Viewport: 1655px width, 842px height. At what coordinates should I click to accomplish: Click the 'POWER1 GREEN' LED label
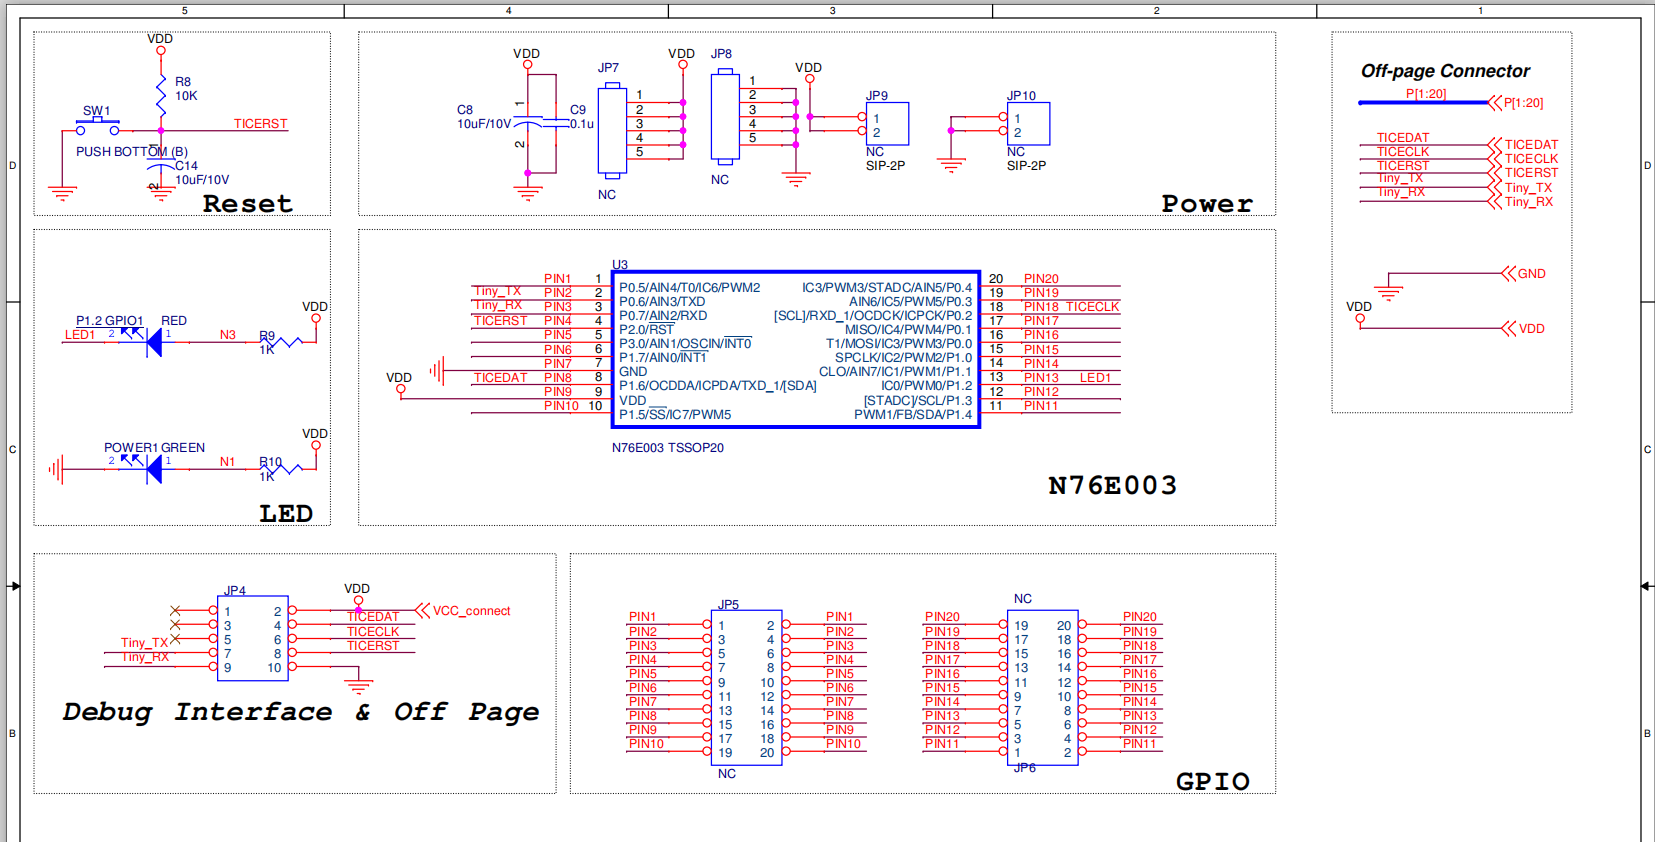pos(154,448)
